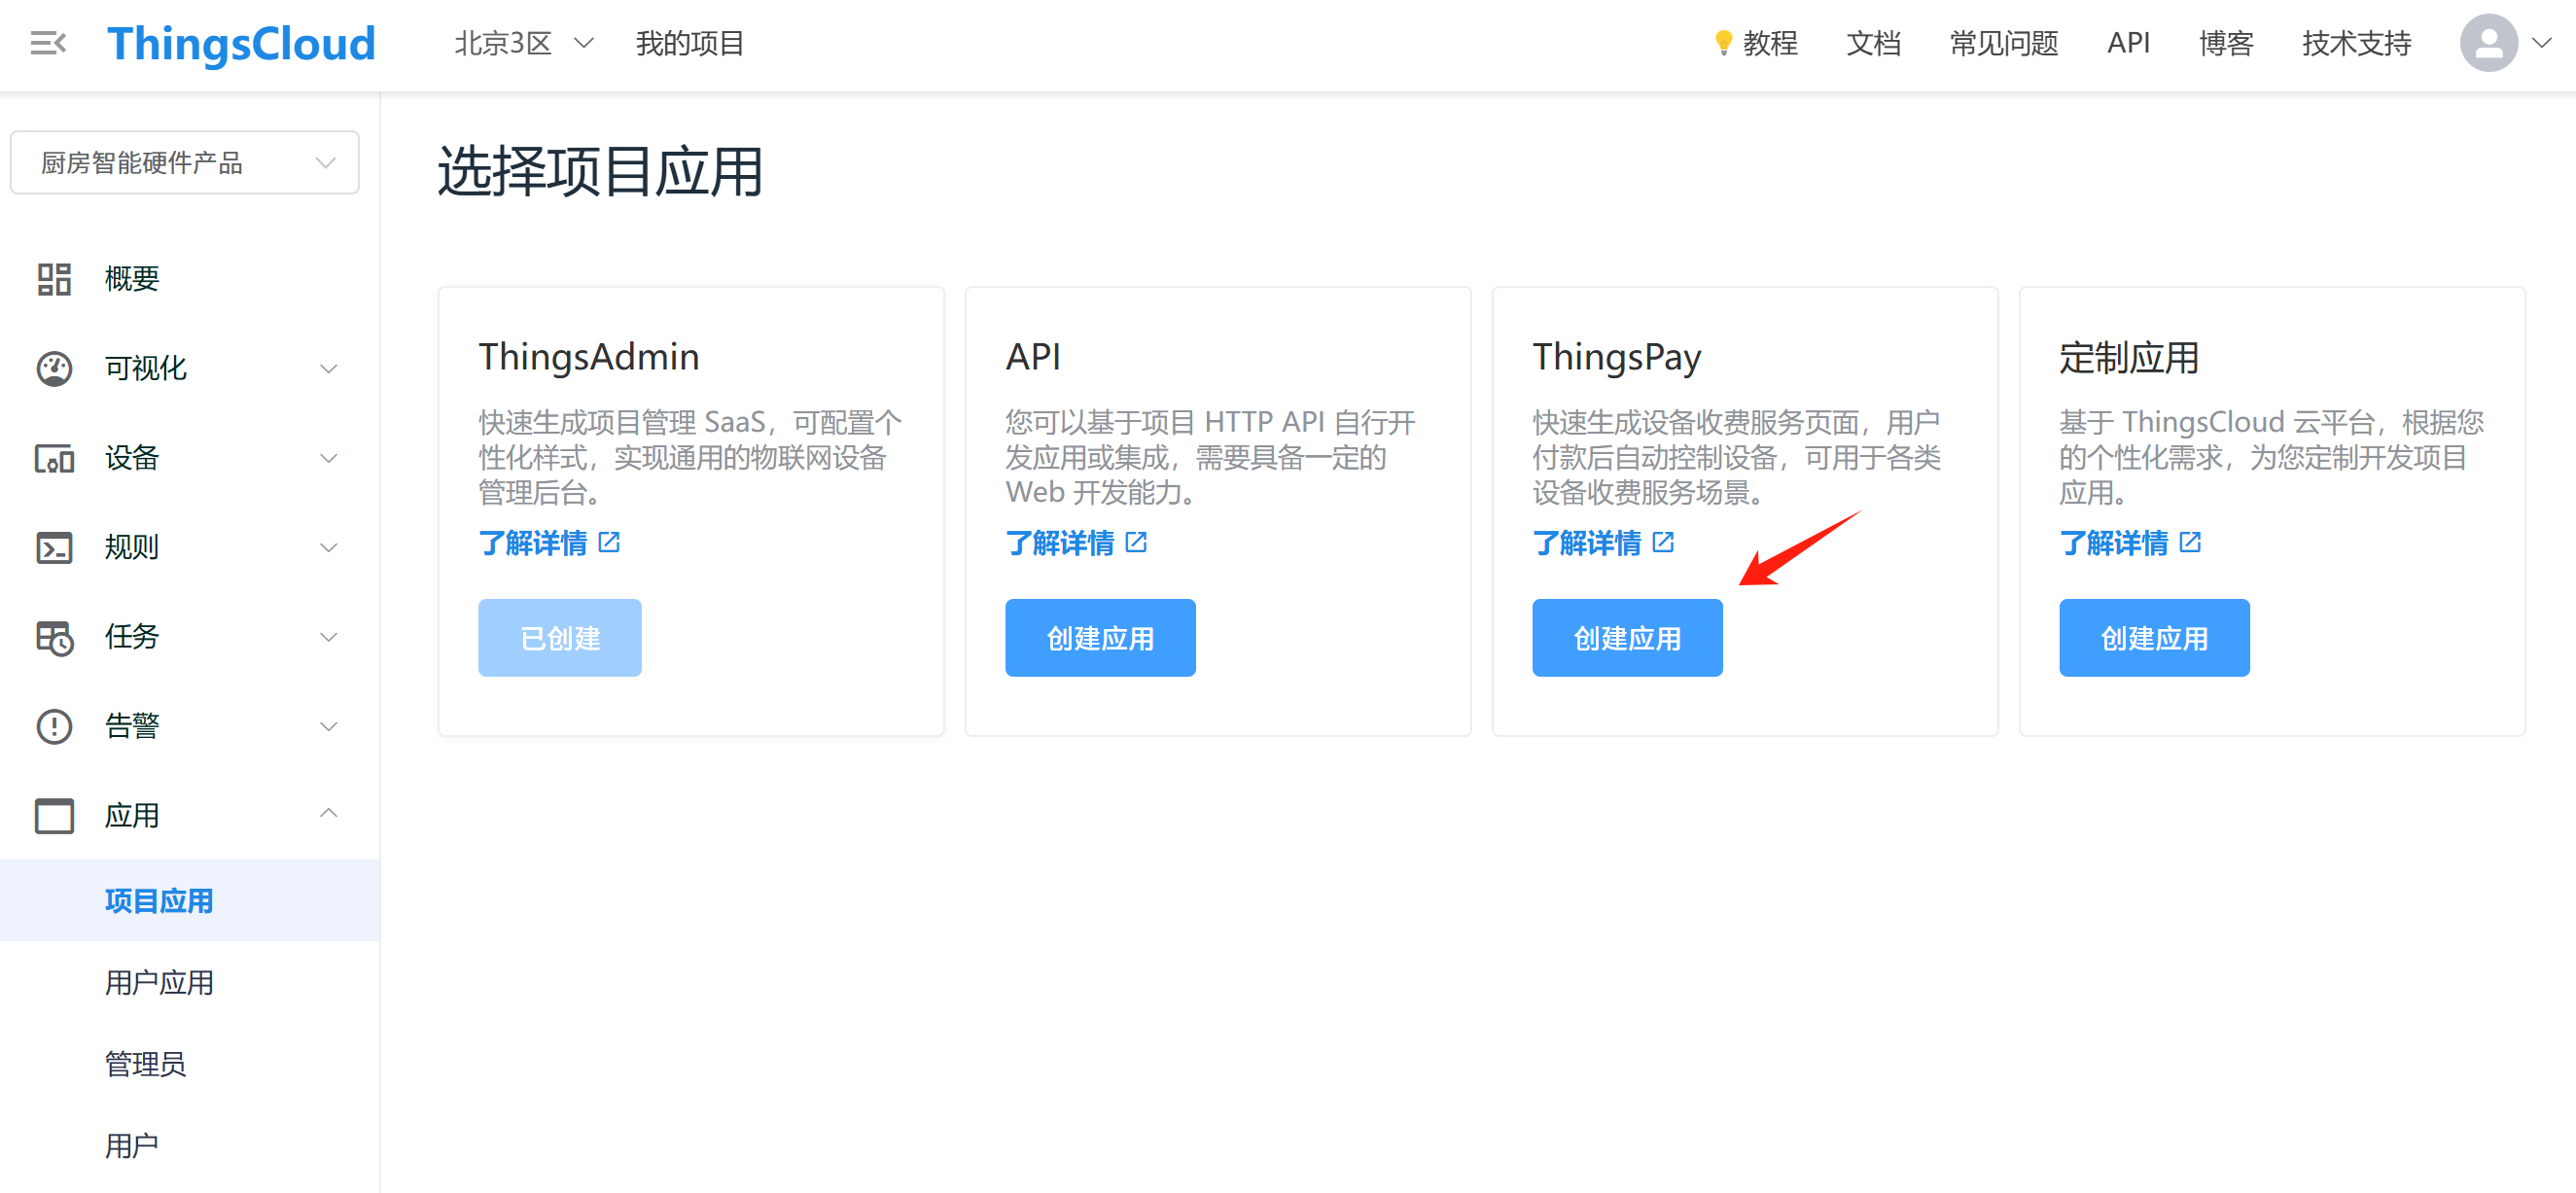Click 创建应用 on the ThingsPay card
Viewport: 2576px width, 1193px height.
point(1627,638)
